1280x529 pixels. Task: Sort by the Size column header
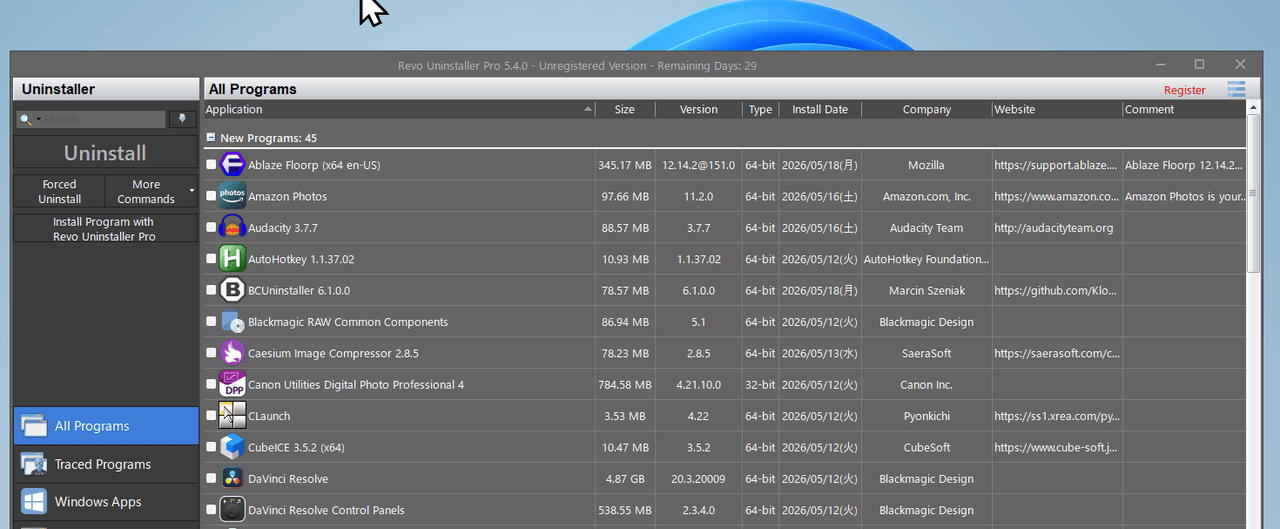point(625,109)
